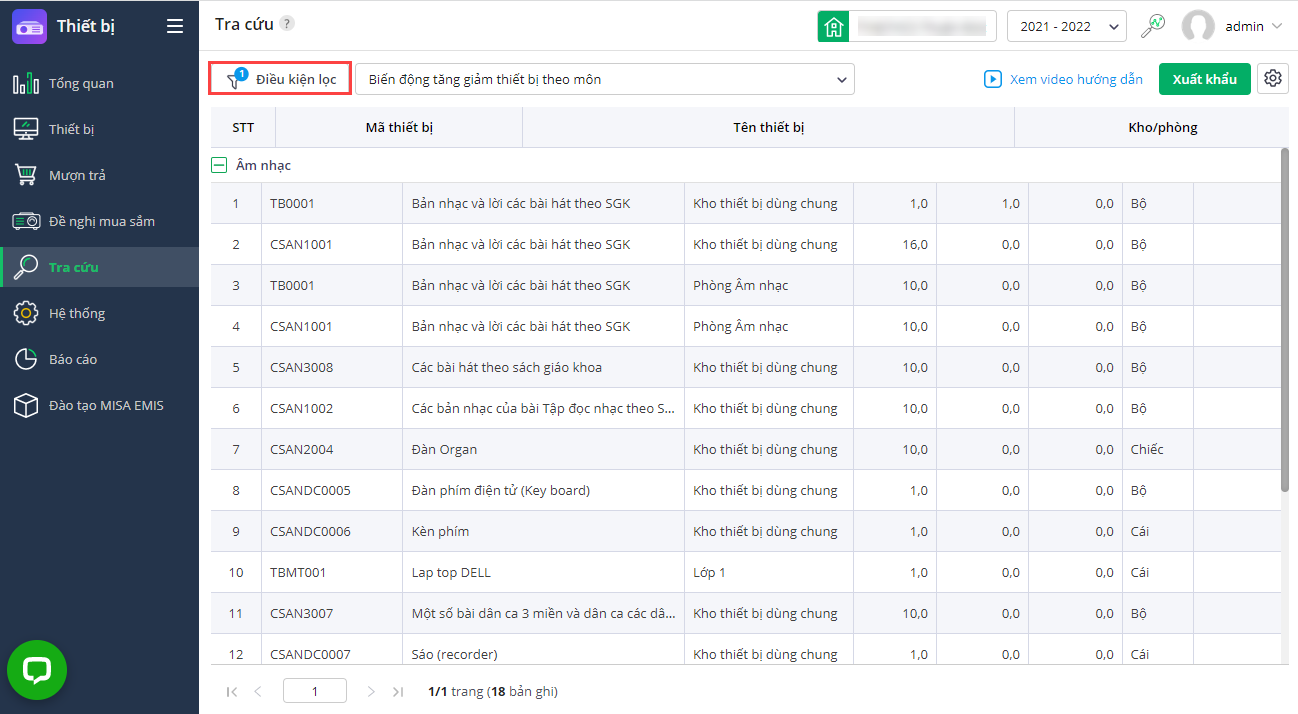Click the admin user avatar

click(1198, 26)
